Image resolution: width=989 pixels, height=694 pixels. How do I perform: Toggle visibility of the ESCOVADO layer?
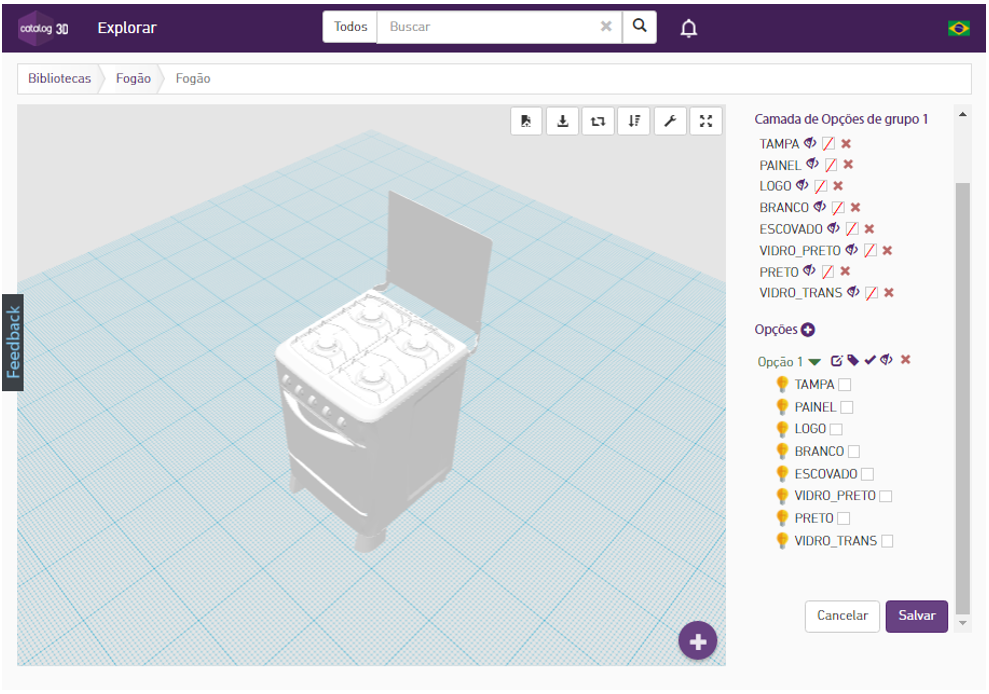834,228
